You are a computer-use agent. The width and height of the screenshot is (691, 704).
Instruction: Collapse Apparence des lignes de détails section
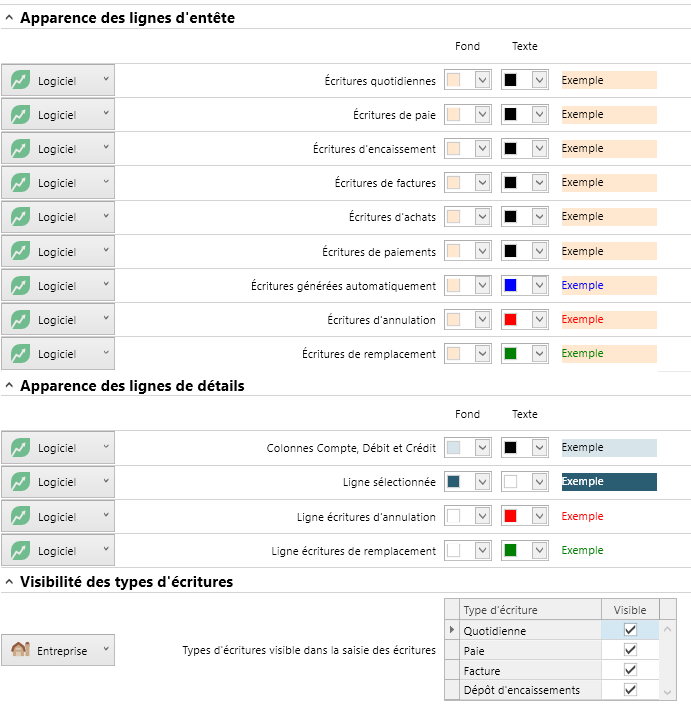coord(9,386)
